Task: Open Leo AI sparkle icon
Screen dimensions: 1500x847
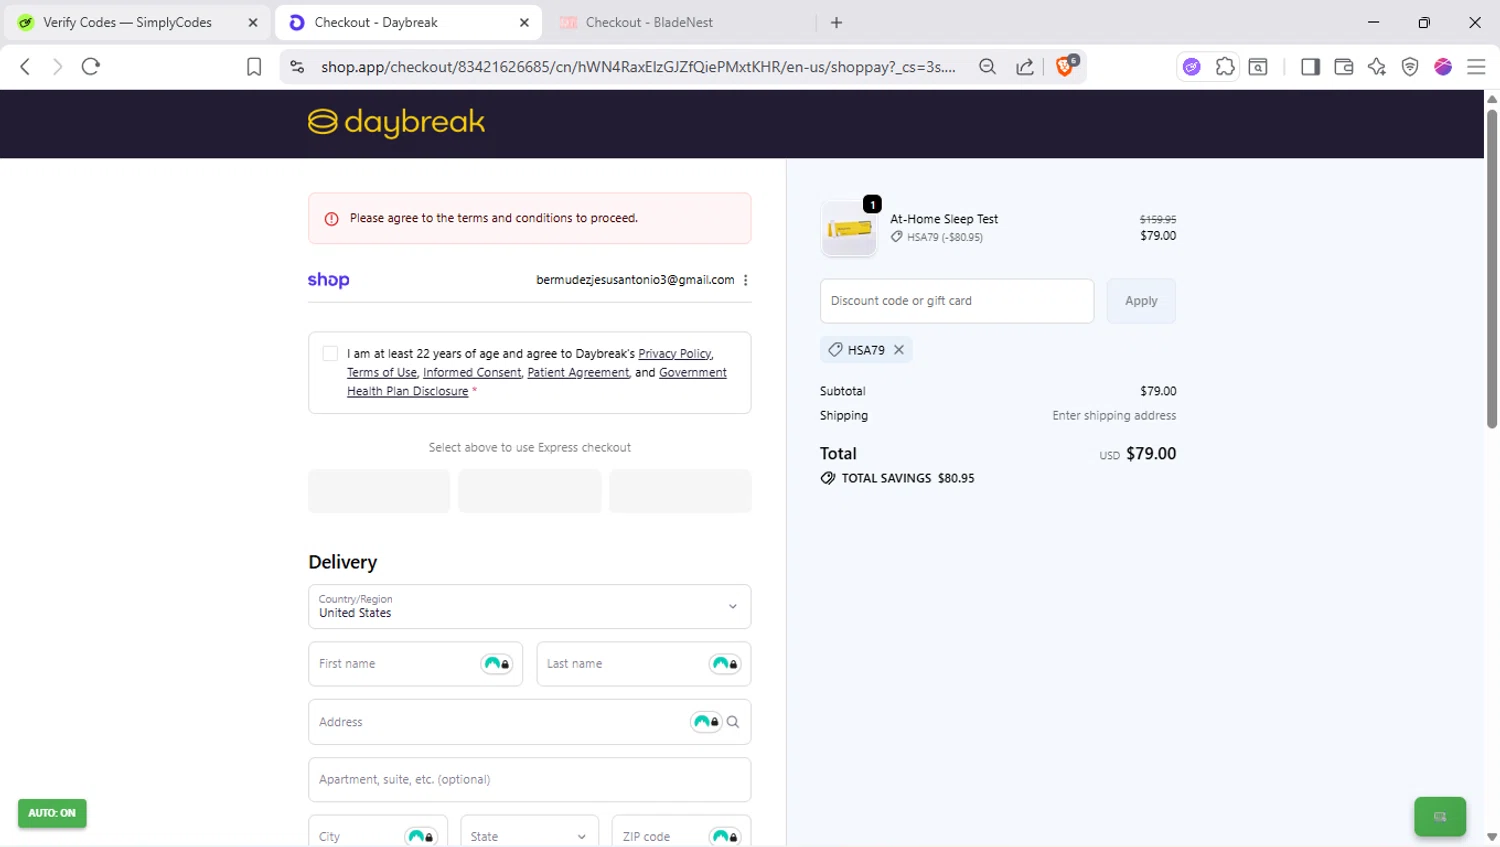Action: pos(1377,67)
